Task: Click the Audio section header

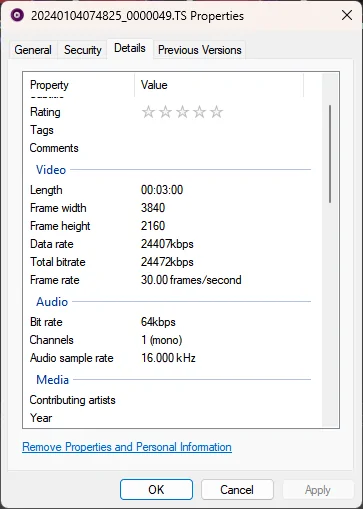Action: pos(52,302)
